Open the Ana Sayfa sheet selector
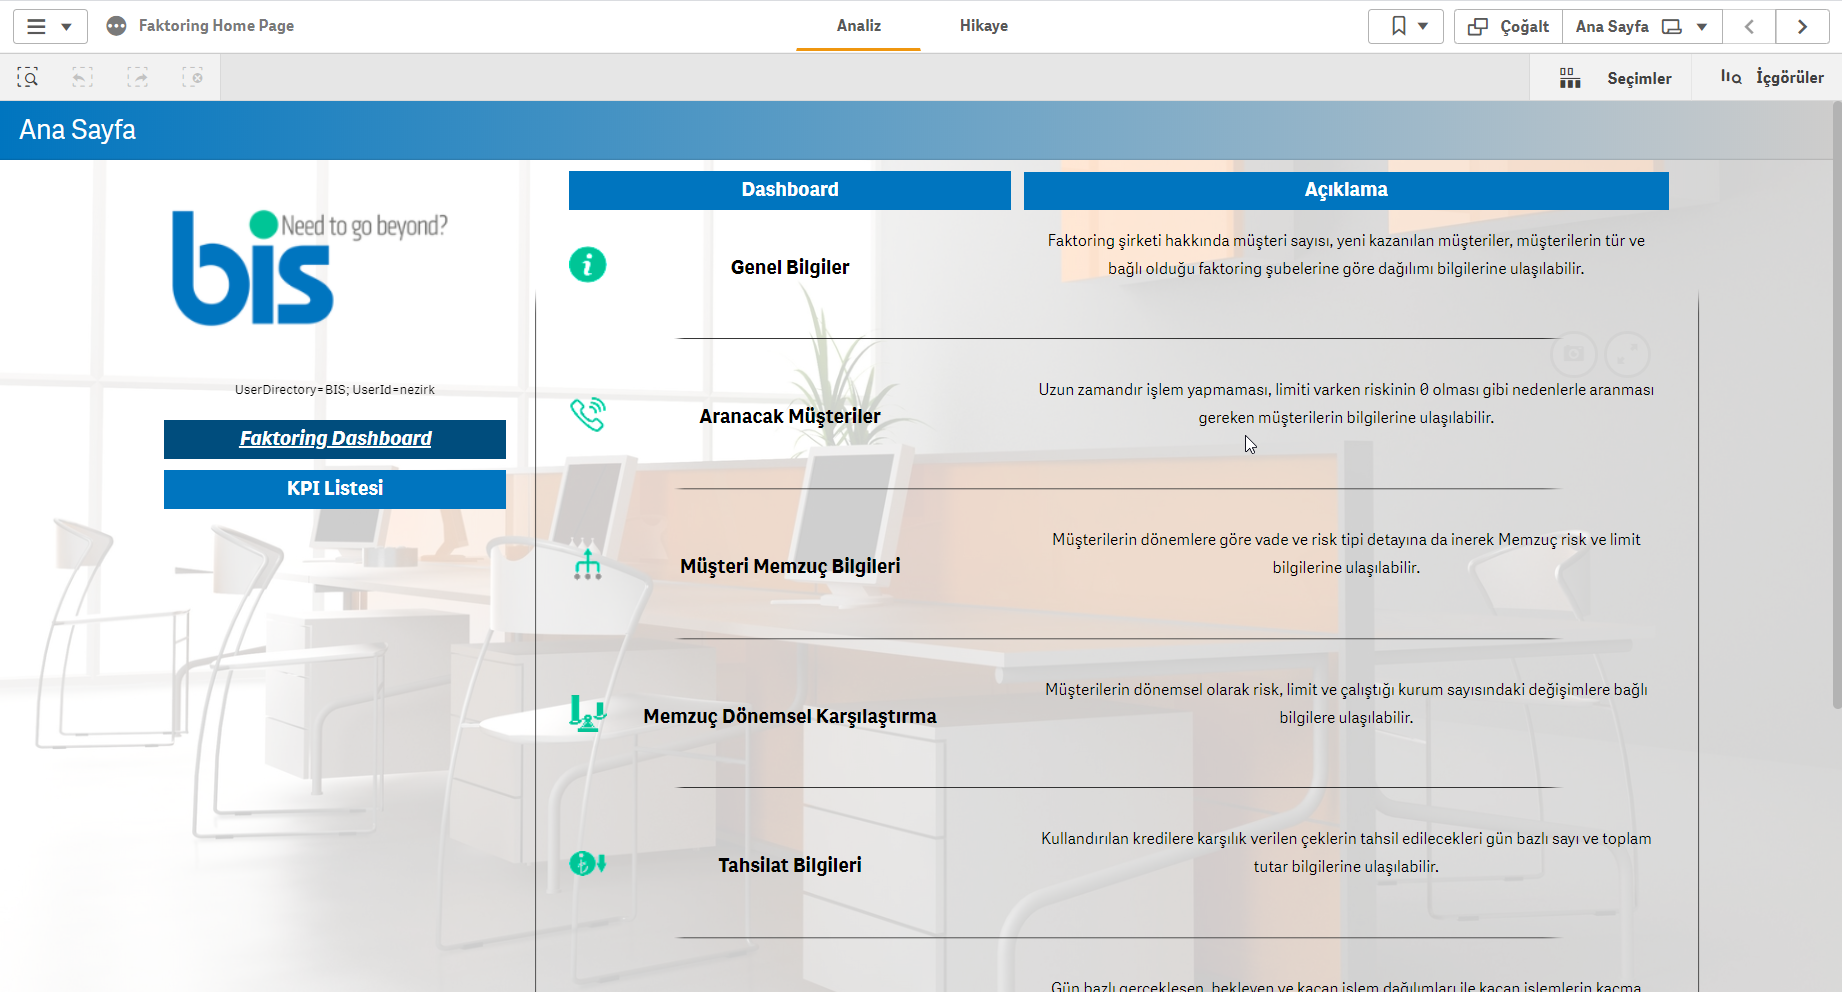This screenshot has width=1842, height=992. 1642,27
